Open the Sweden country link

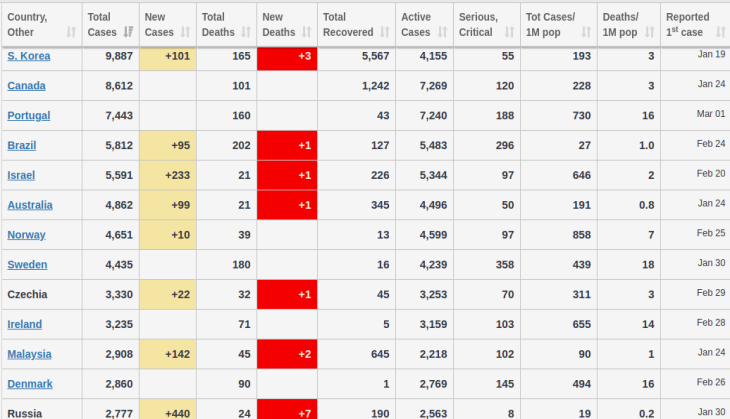pos(27,264)
